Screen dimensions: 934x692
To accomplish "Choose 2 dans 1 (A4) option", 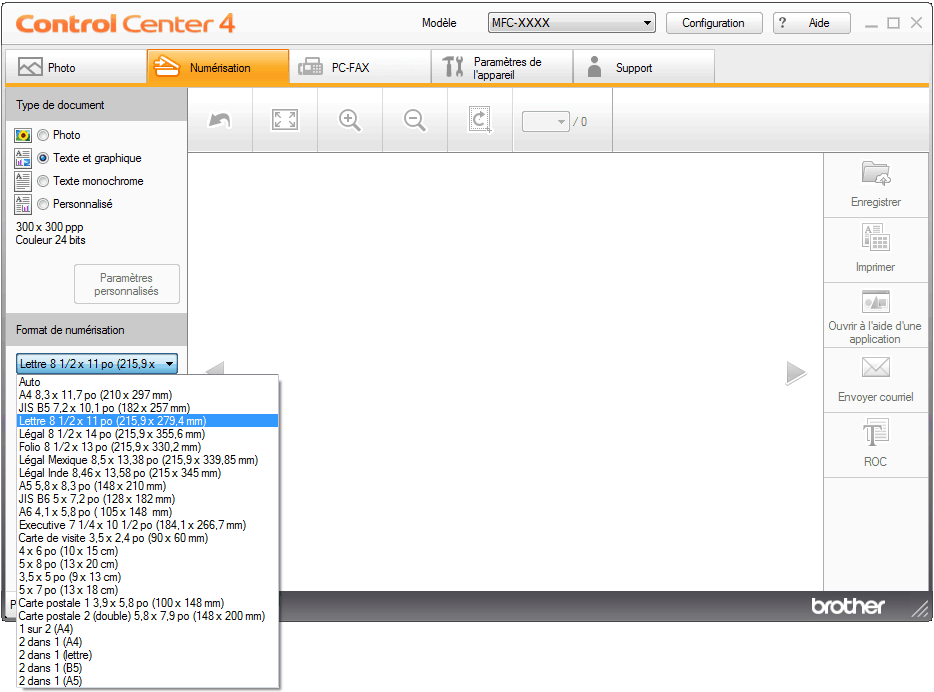I will click(148, 642).
